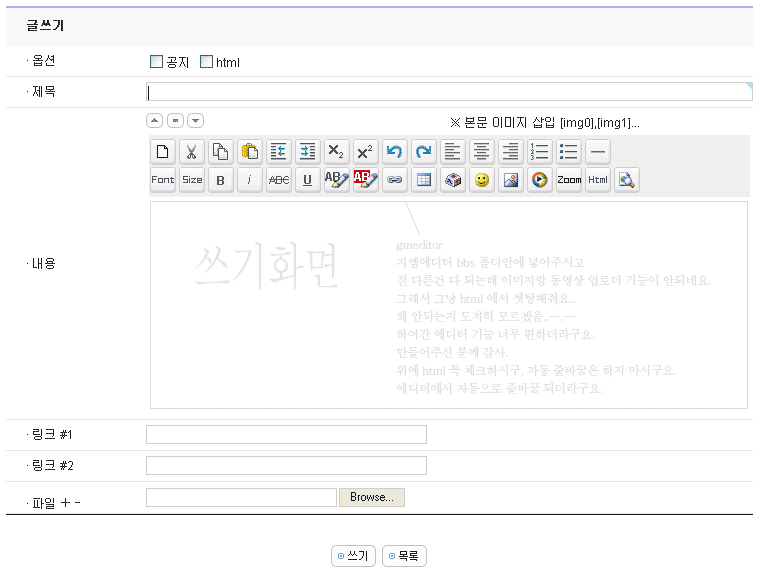
Task: Center align the text
Action: point(482,152)
